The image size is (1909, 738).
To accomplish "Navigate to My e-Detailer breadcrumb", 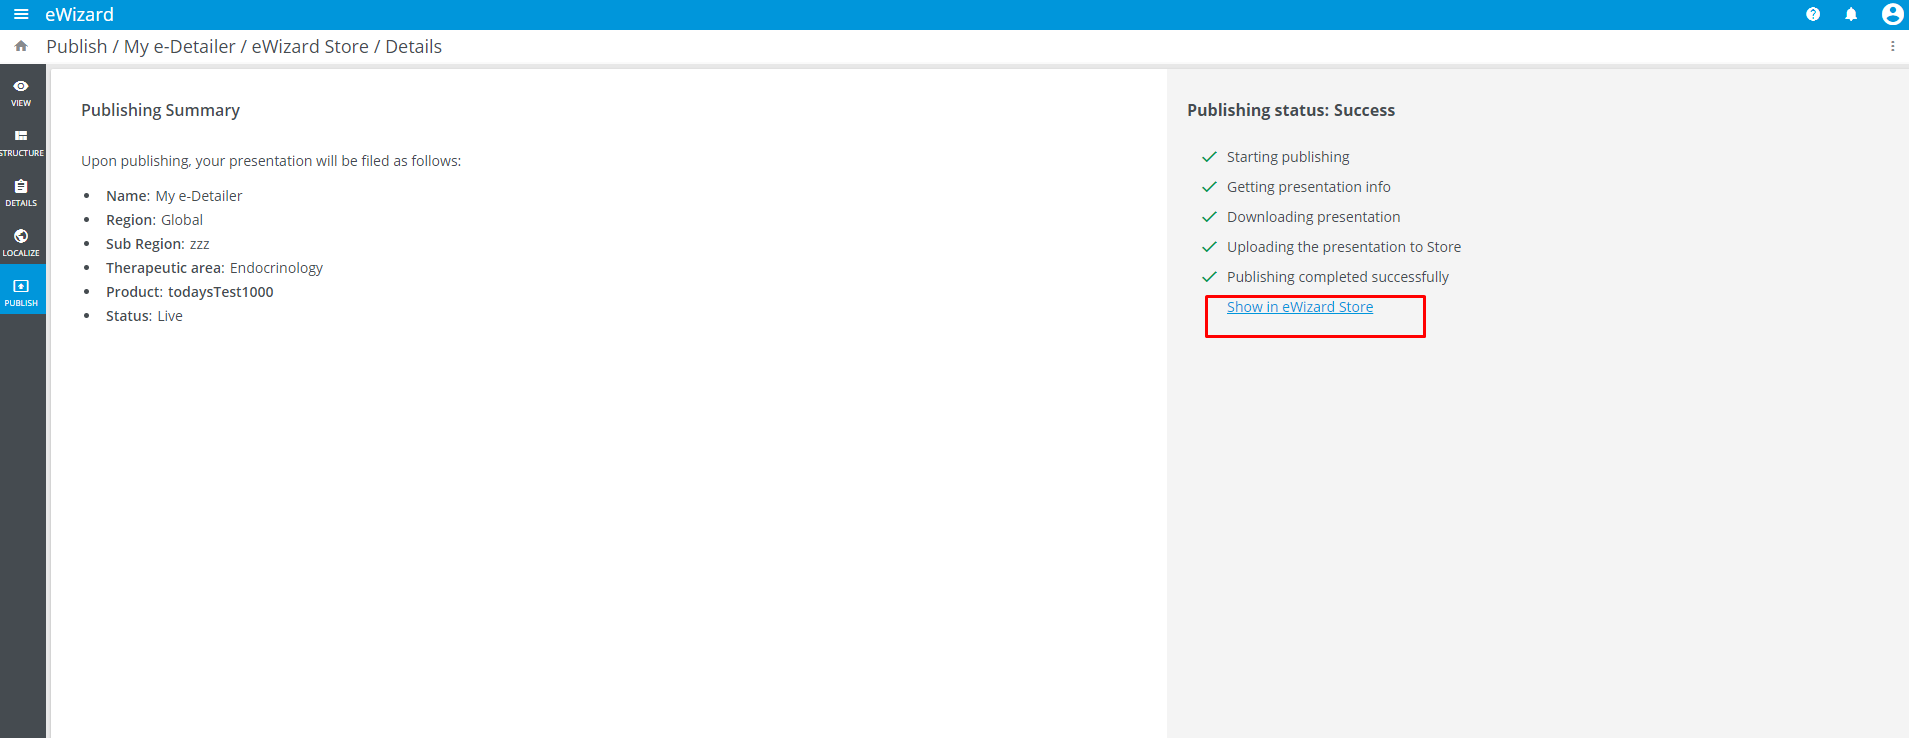I will (179, 47).
